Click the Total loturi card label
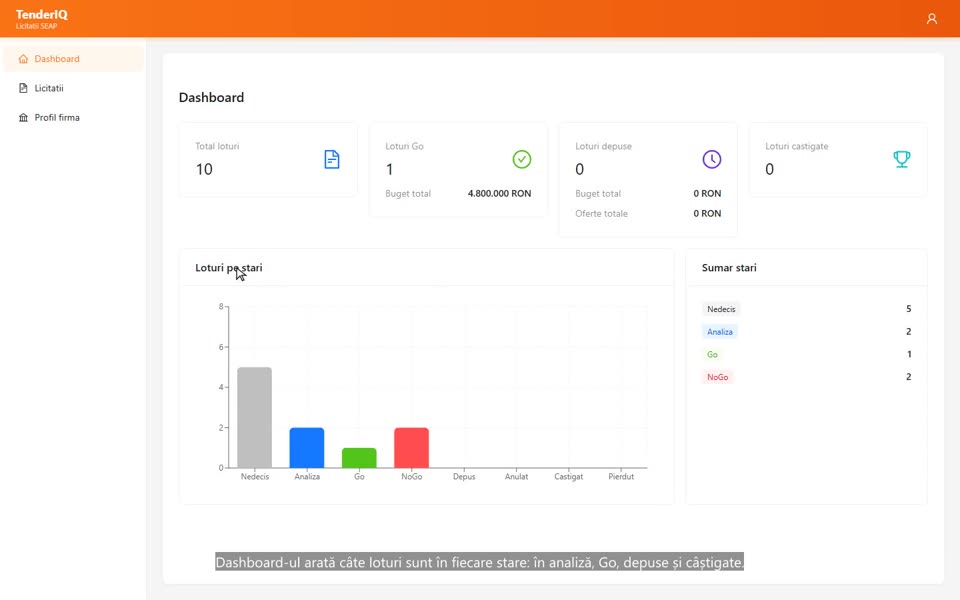This screenshot has height=600, width=960. point(217,146)
